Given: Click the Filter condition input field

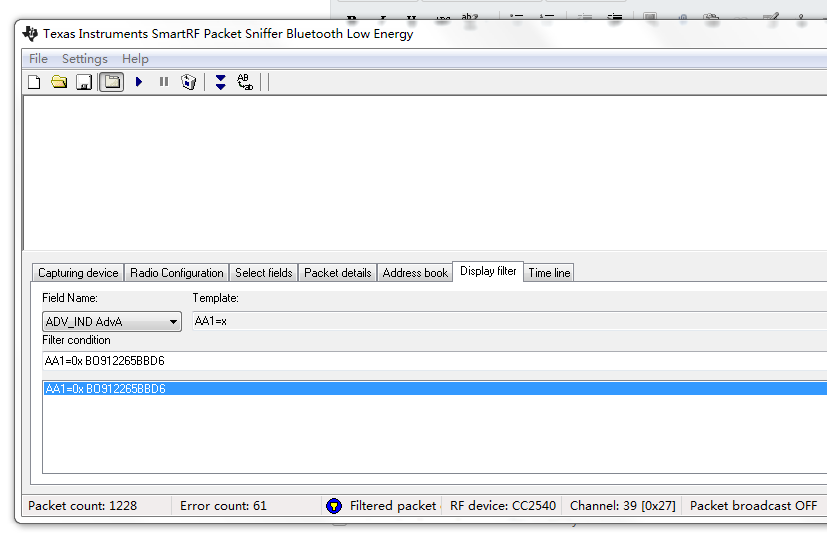Looking at the screenshot, I should click(x=435, y=361).
